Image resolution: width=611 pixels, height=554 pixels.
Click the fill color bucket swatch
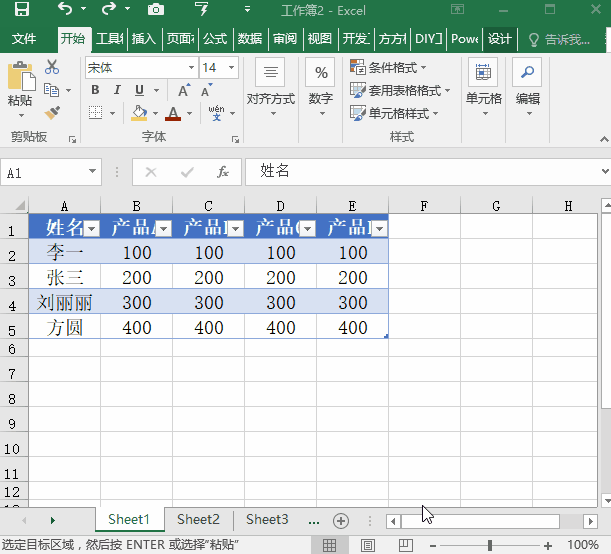139,113
